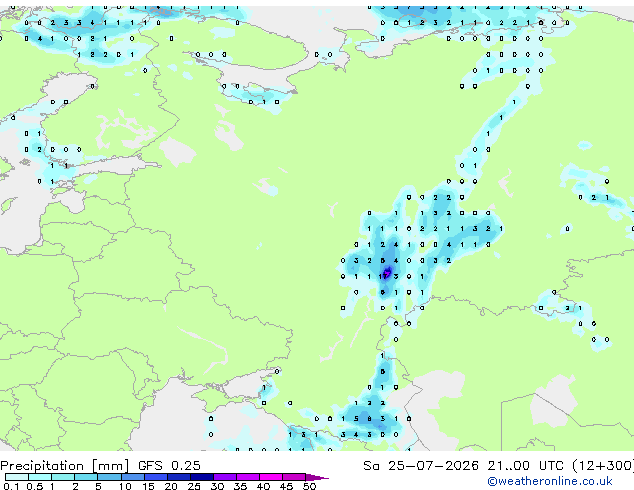Click the legend label "50"

[x=309, y=486]
